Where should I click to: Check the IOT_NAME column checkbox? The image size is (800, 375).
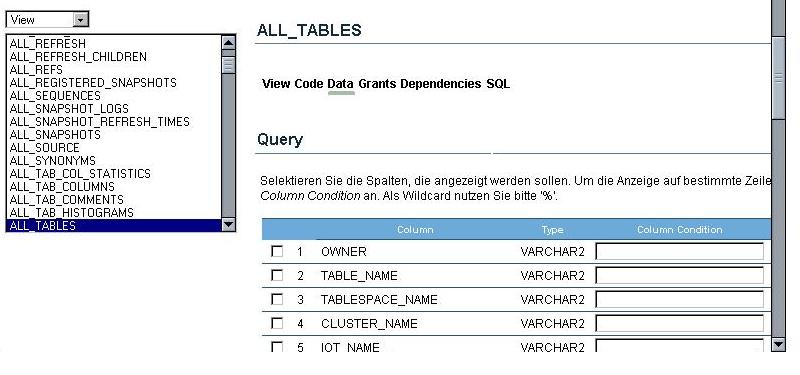pos(277,347)
